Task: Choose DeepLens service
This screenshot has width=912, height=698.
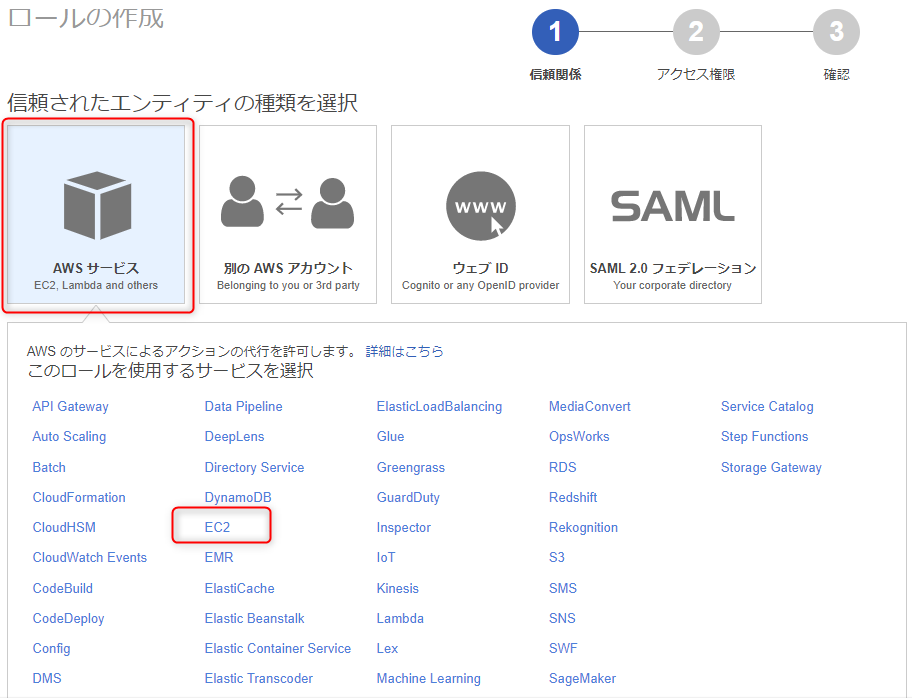Action: pyautogui.click(x=234, y=437)
